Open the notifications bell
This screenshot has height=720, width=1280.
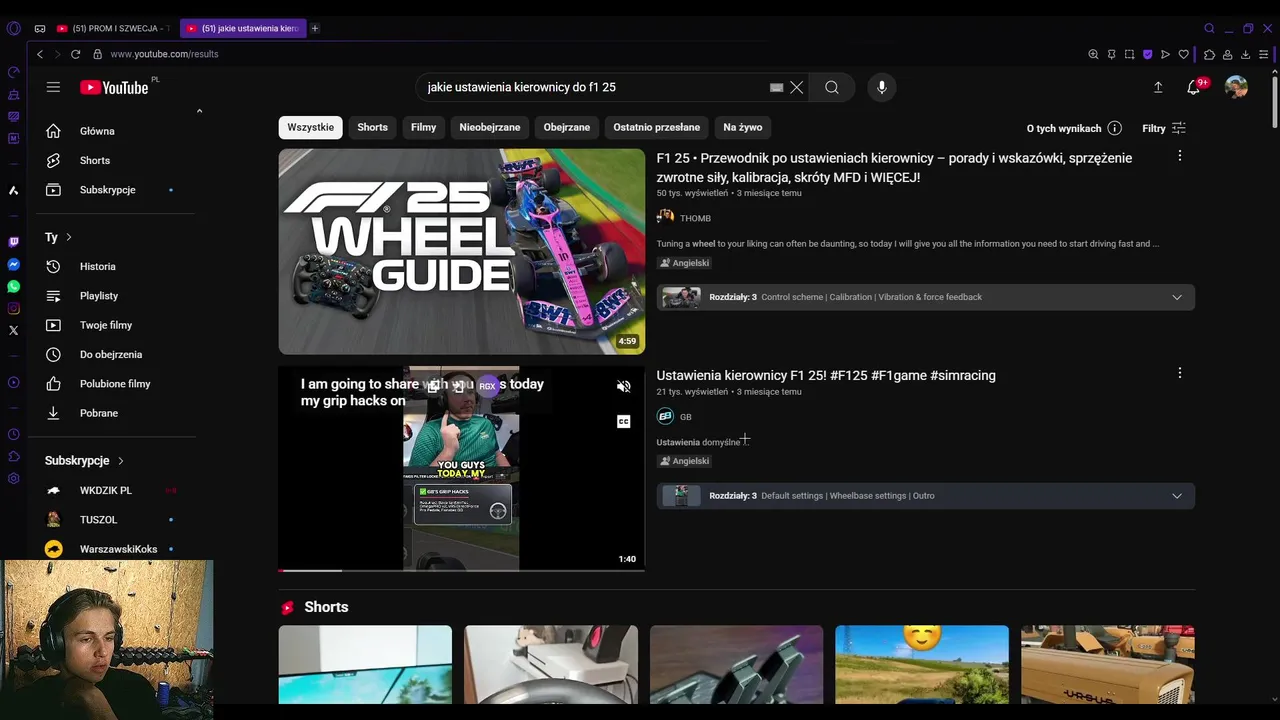tap(1193, 87)
